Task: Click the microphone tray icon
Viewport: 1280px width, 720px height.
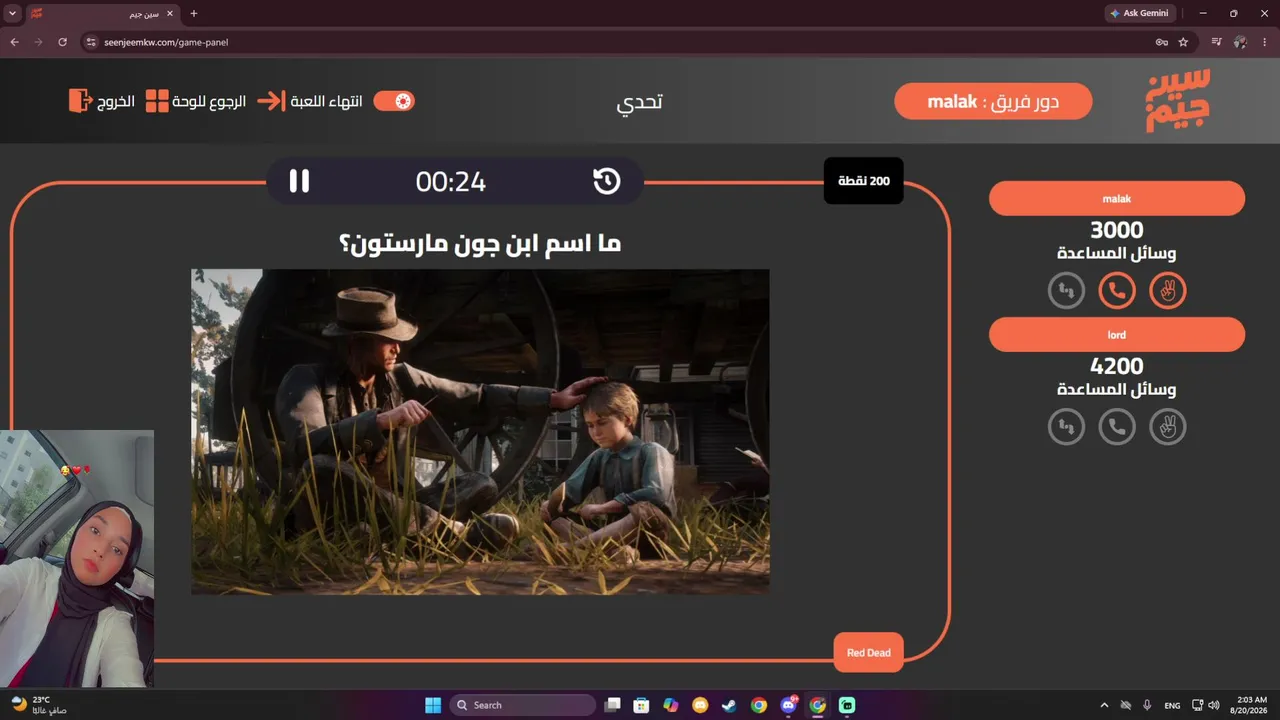Action: pyautogui.click(x=1147, y=705)
